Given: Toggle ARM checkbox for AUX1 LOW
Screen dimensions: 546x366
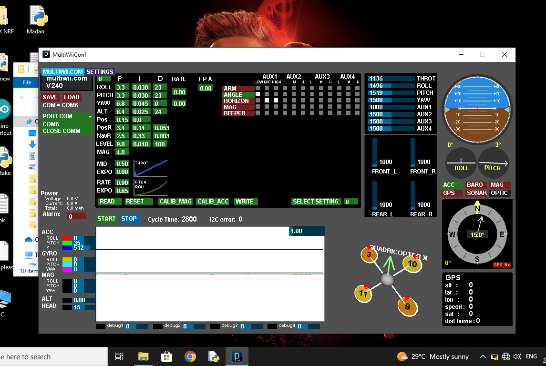Looking at the screenshot, I should [x=258, y=88].
